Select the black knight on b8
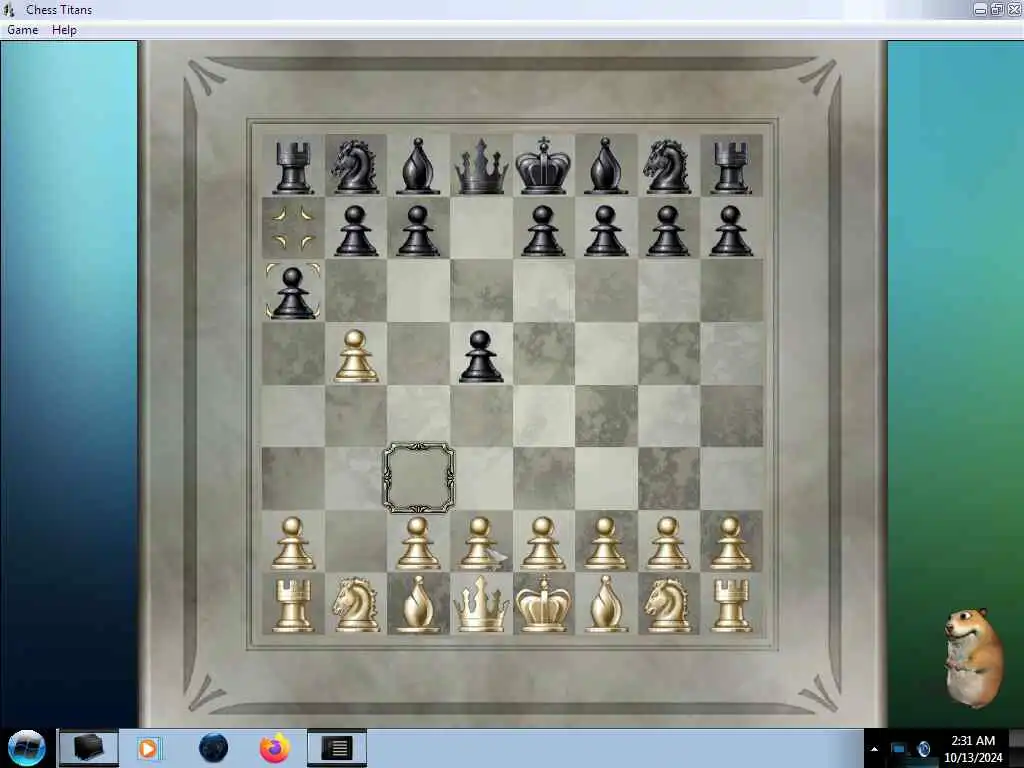Viewport: 1024px width, 768px height. point(355,167)
